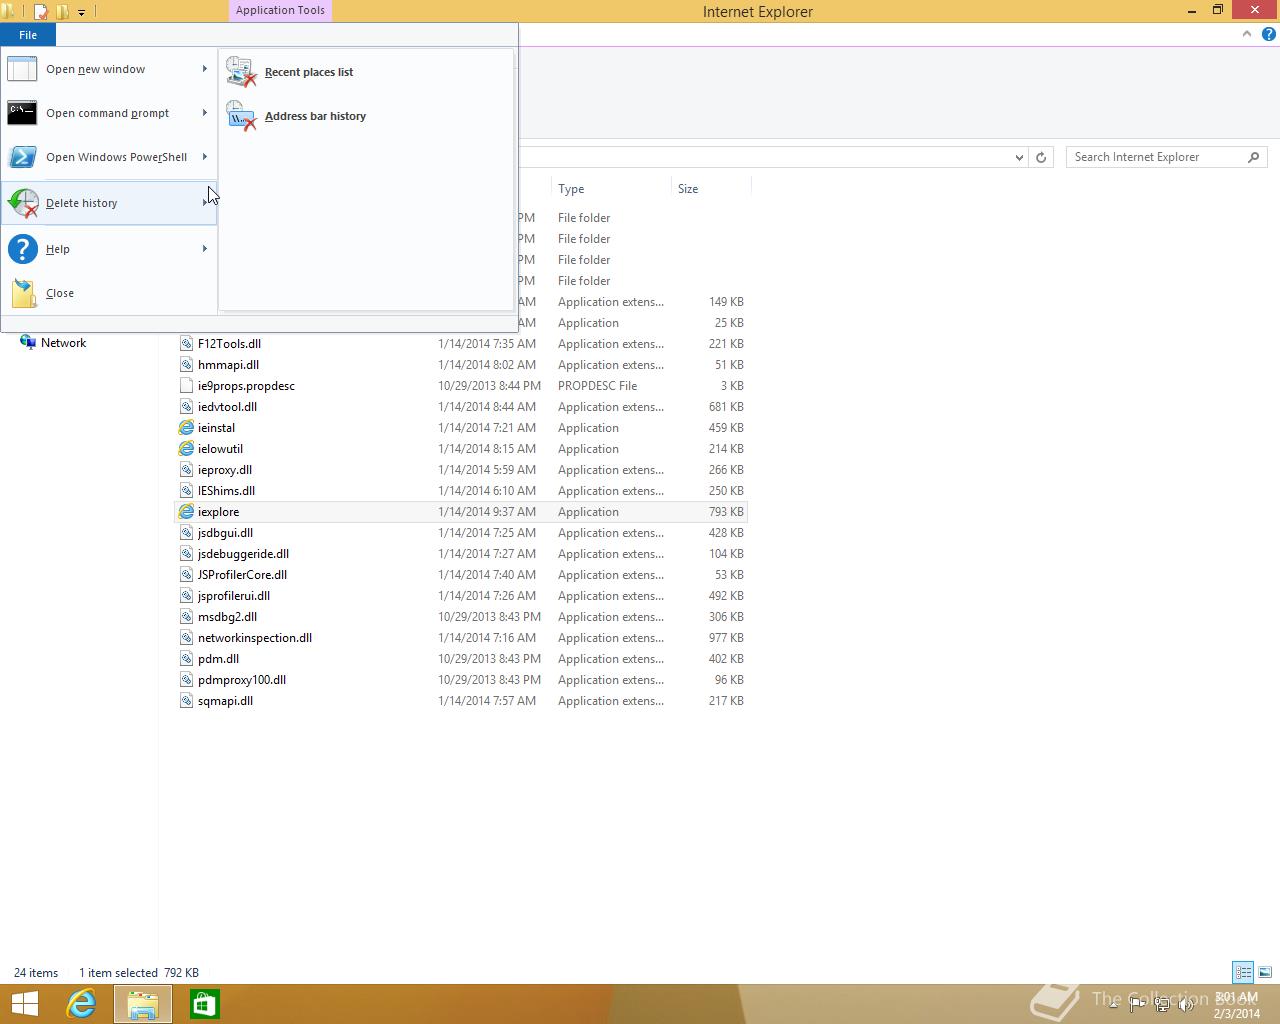Expand the Open new window submenu arrow
1280x1024 pixels.
point(204,69)
